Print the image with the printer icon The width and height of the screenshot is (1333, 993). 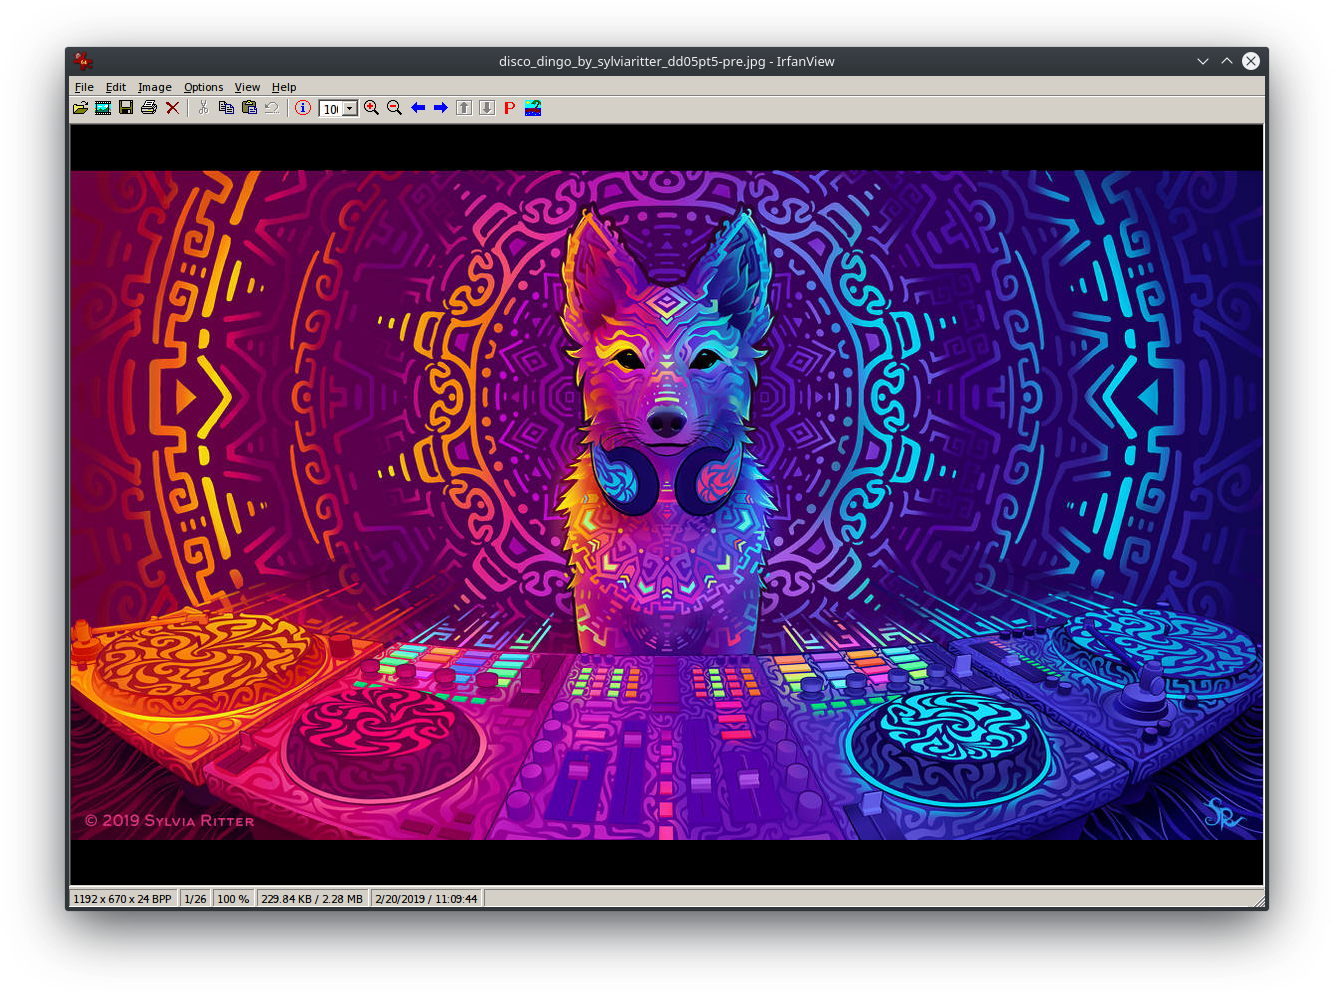[149, 108]
